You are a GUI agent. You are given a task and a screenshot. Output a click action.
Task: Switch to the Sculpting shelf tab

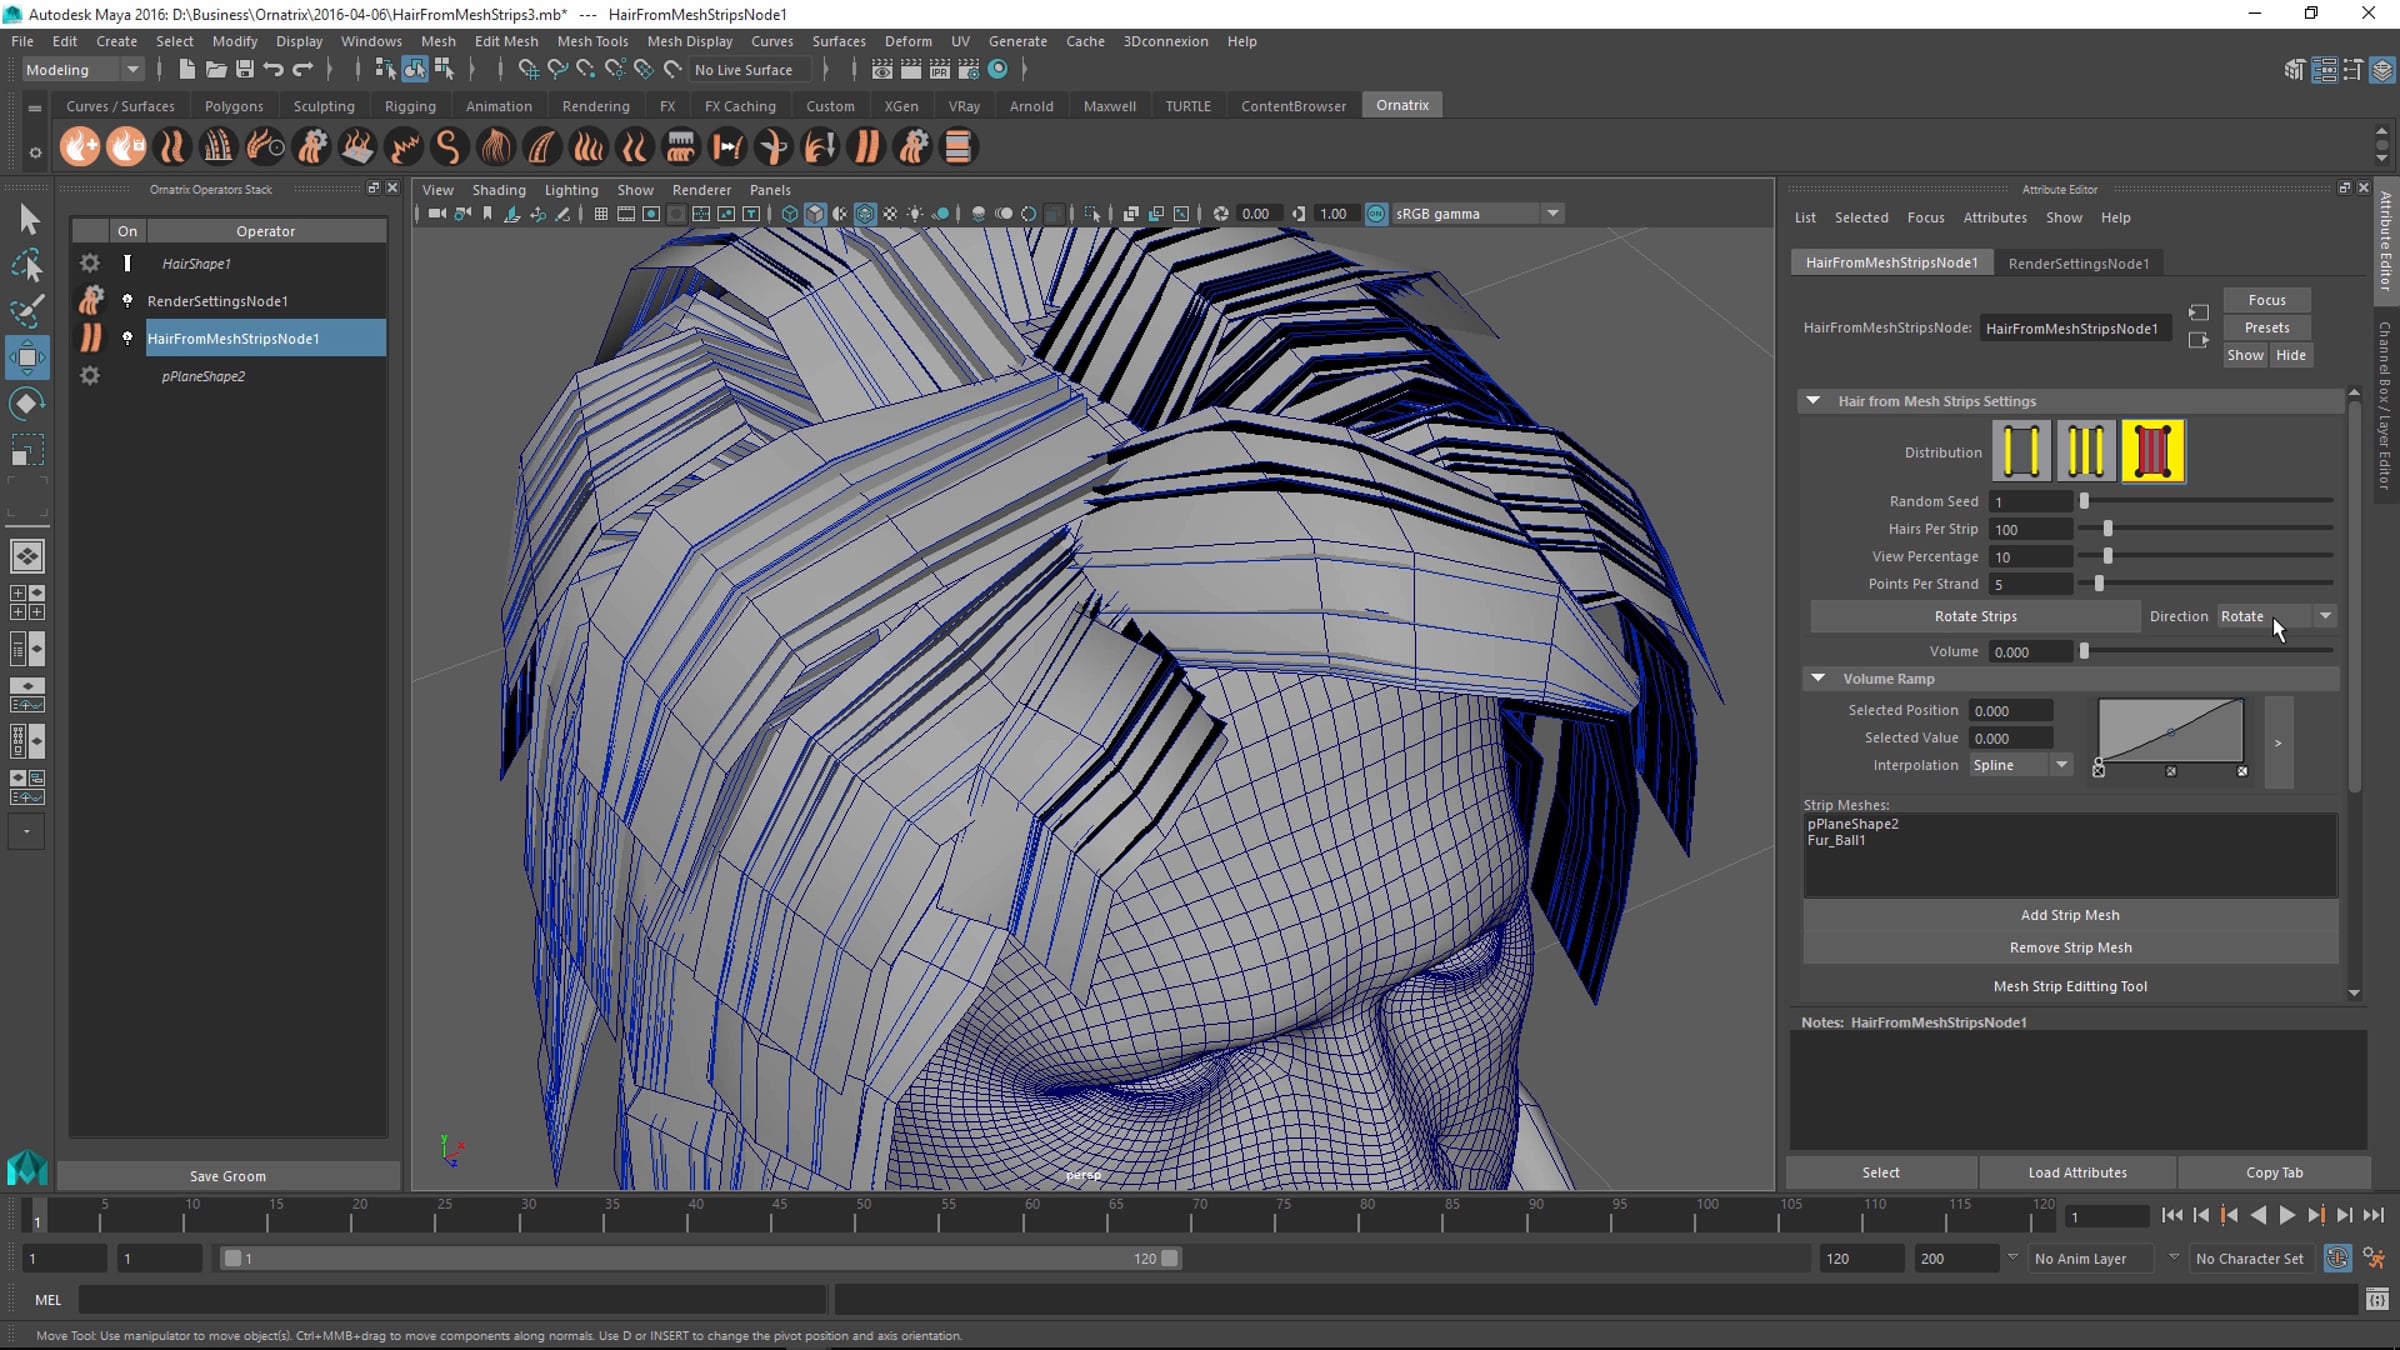click(x=324, y=106)
